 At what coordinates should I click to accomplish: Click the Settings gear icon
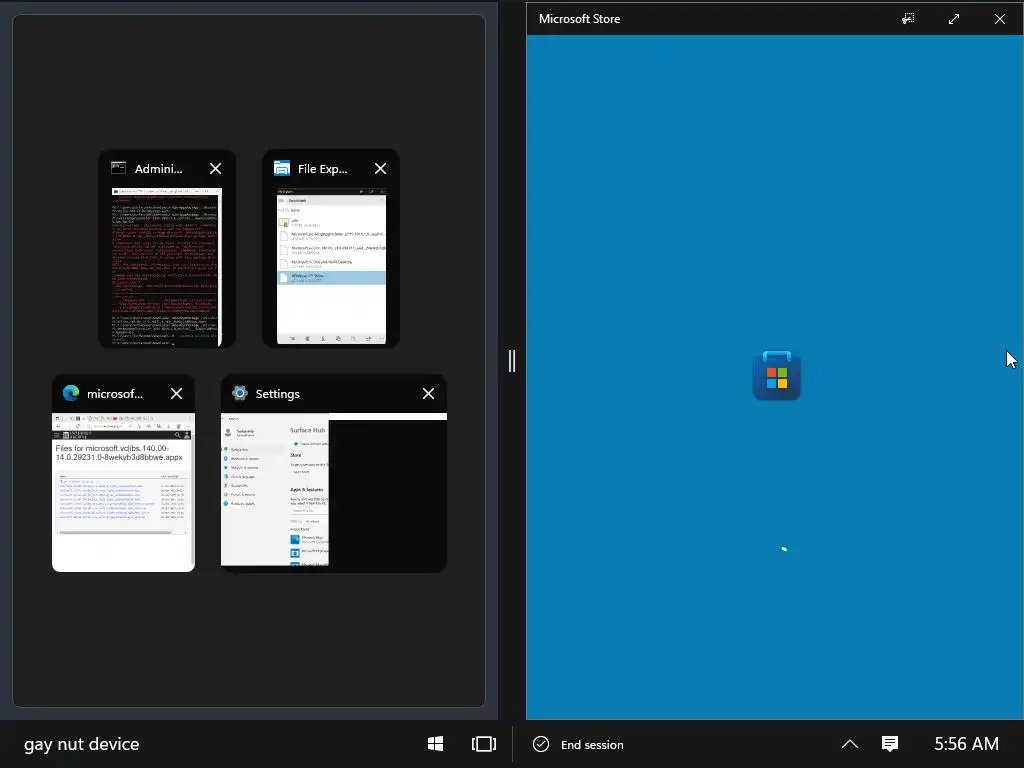[240, 392]
